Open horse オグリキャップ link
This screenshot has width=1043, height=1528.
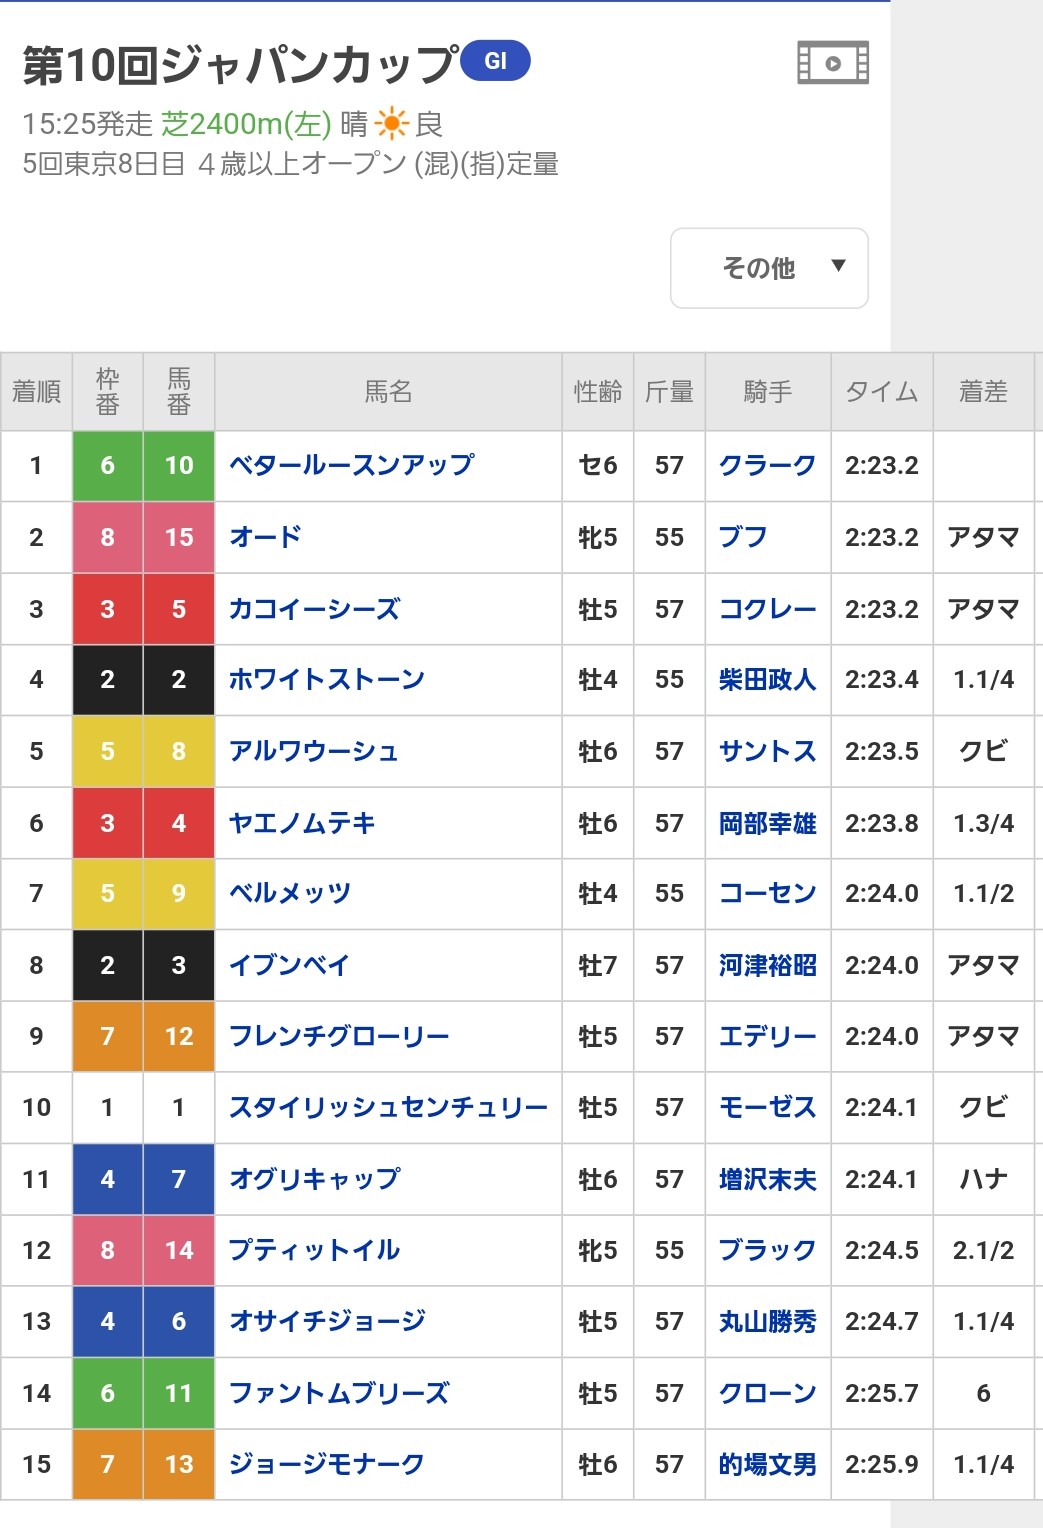click(x=314, y=1179)
